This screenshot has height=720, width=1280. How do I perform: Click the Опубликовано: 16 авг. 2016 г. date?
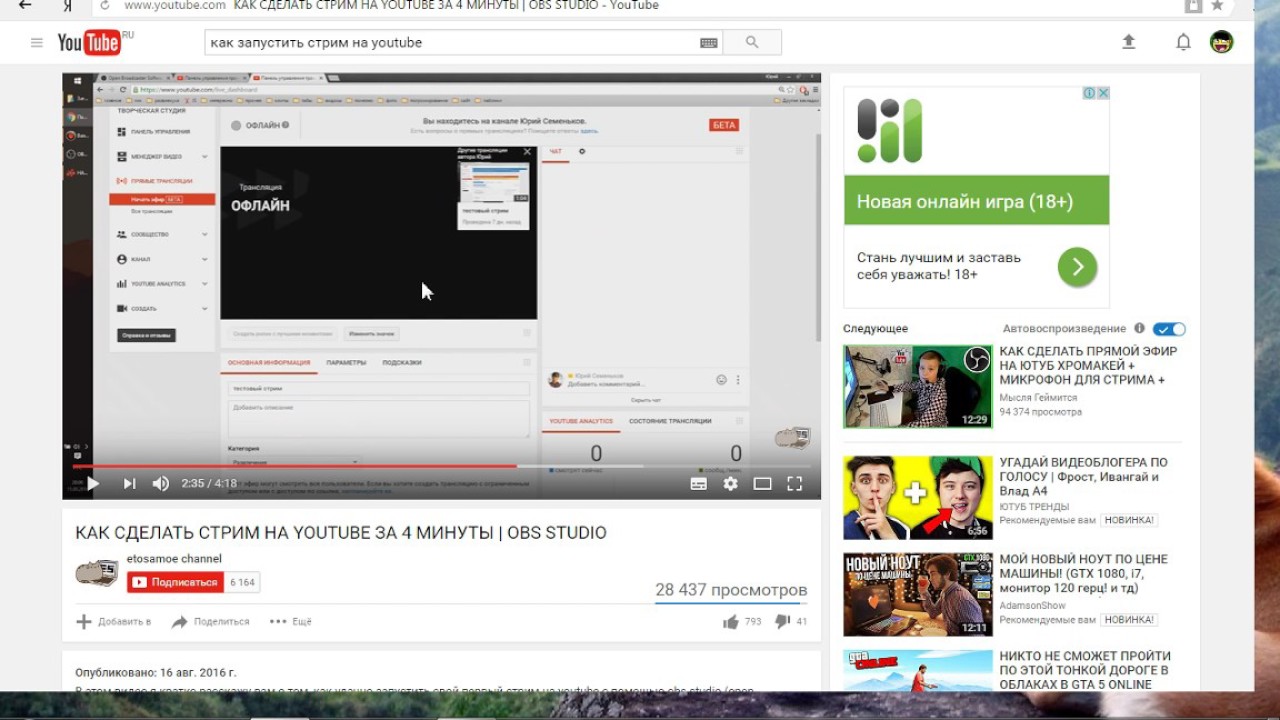point(156,672)
